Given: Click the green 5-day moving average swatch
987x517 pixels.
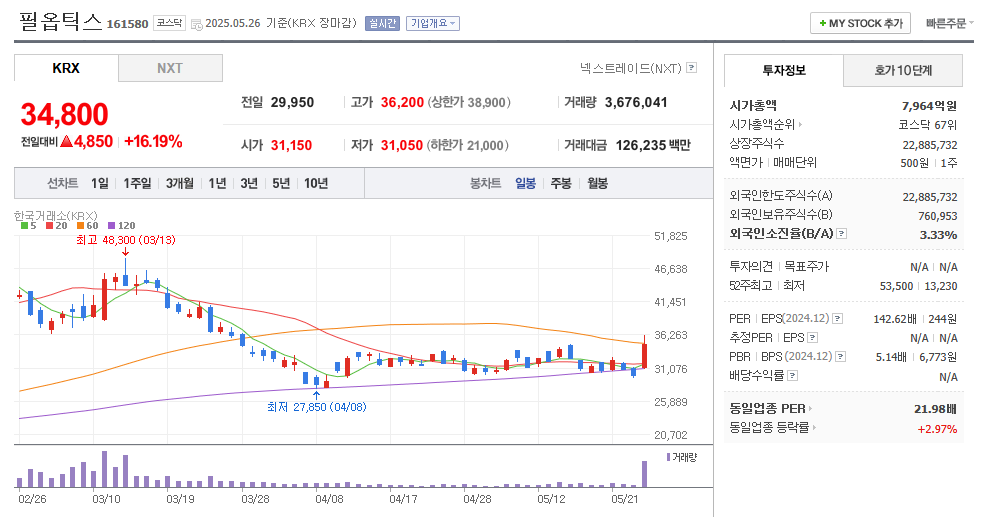Looking at the screenshot, I should click(x=24, y=225).
